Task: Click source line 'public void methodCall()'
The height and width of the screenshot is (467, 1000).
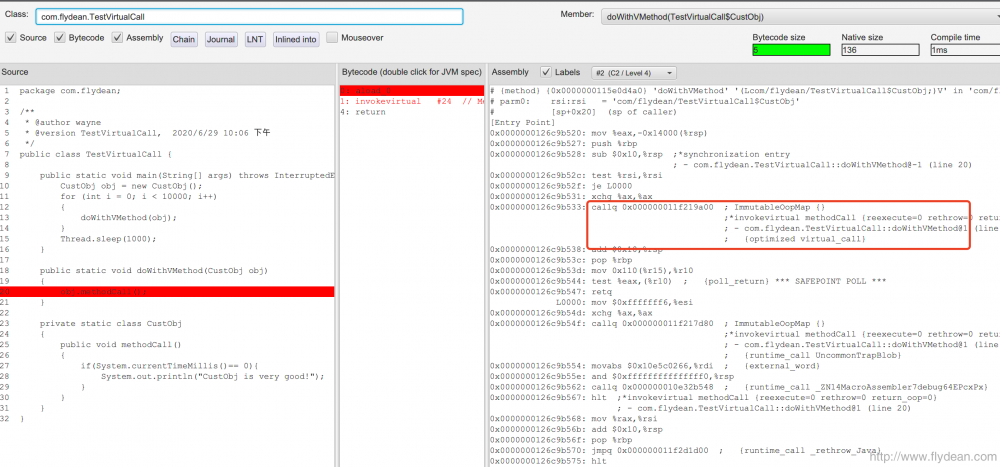Action: pyautogui.click(x=121, y=345)
